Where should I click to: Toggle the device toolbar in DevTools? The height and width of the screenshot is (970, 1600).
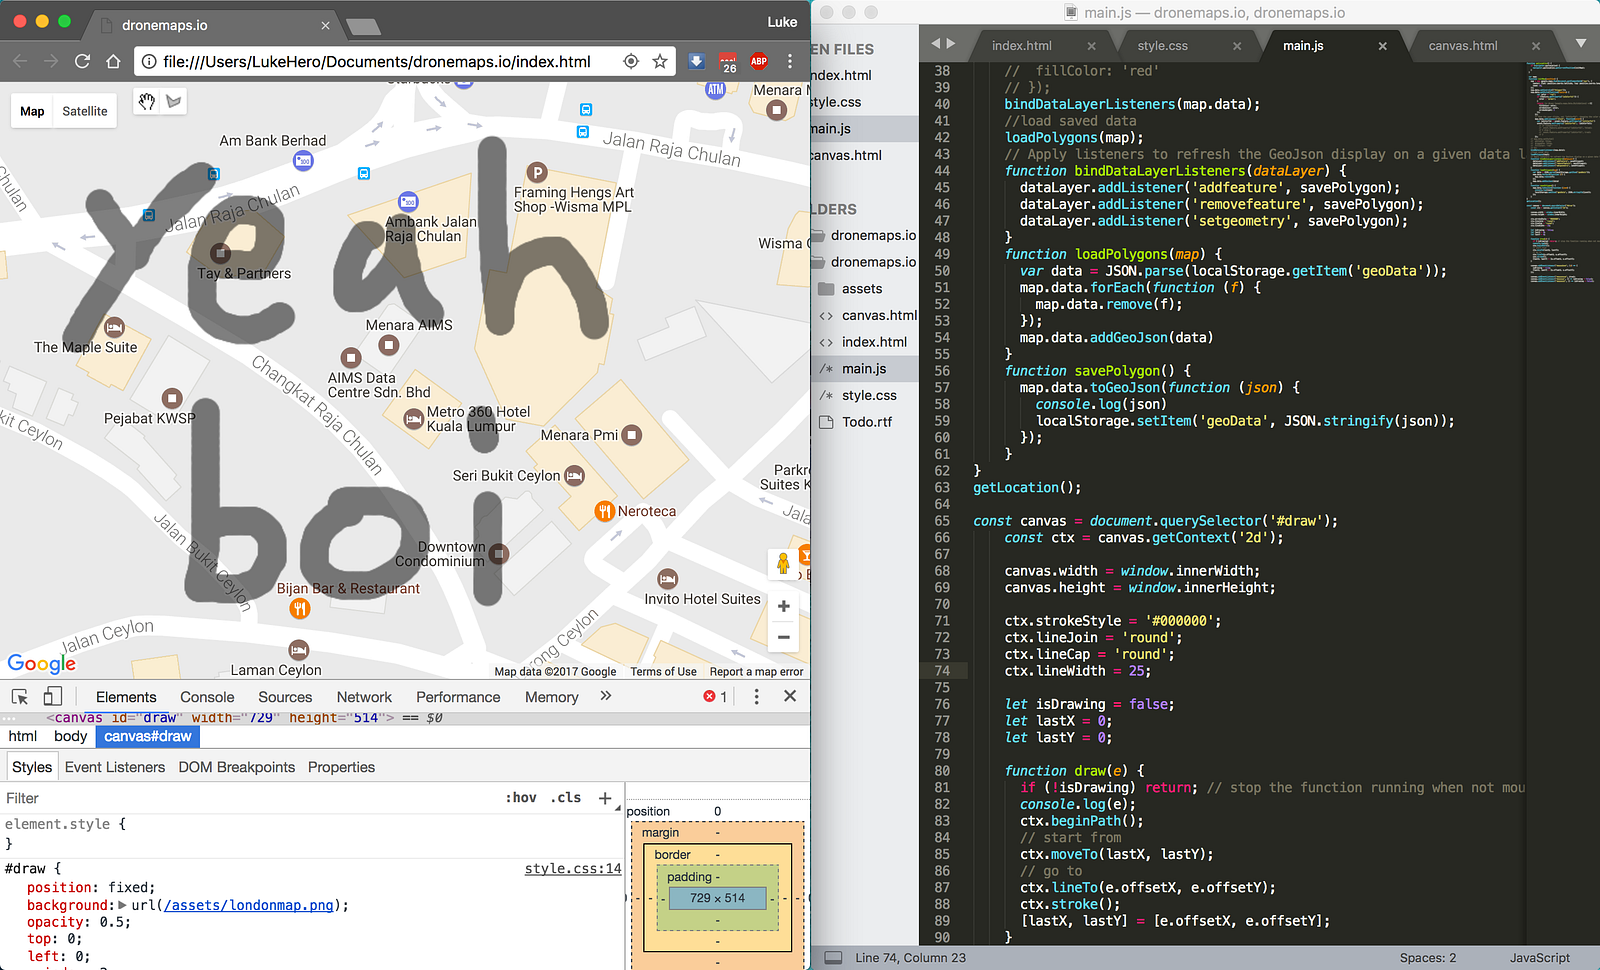pyautogui.click(x=53, y=696)
